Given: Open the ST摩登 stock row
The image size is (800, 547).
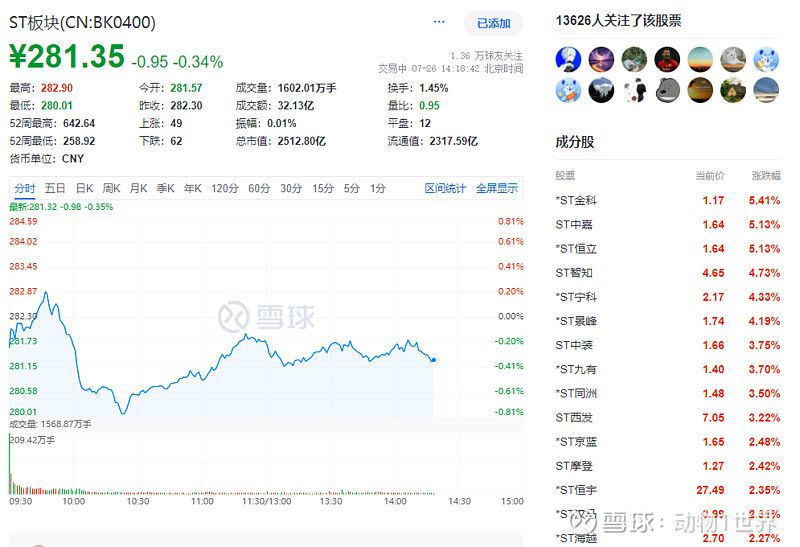Looking at the screenshot, I should pyautogui.click(x=668, y=466).
